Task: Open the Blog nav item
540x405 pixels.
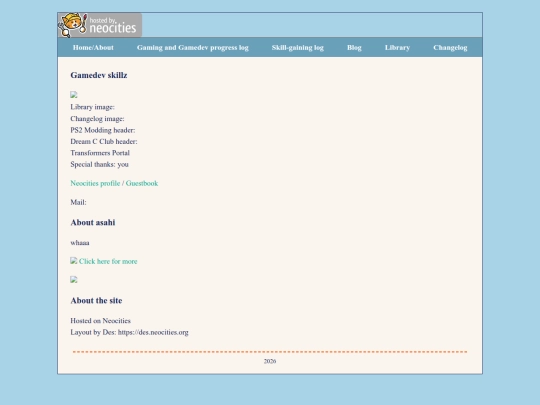Action: (x=354, y=48)
